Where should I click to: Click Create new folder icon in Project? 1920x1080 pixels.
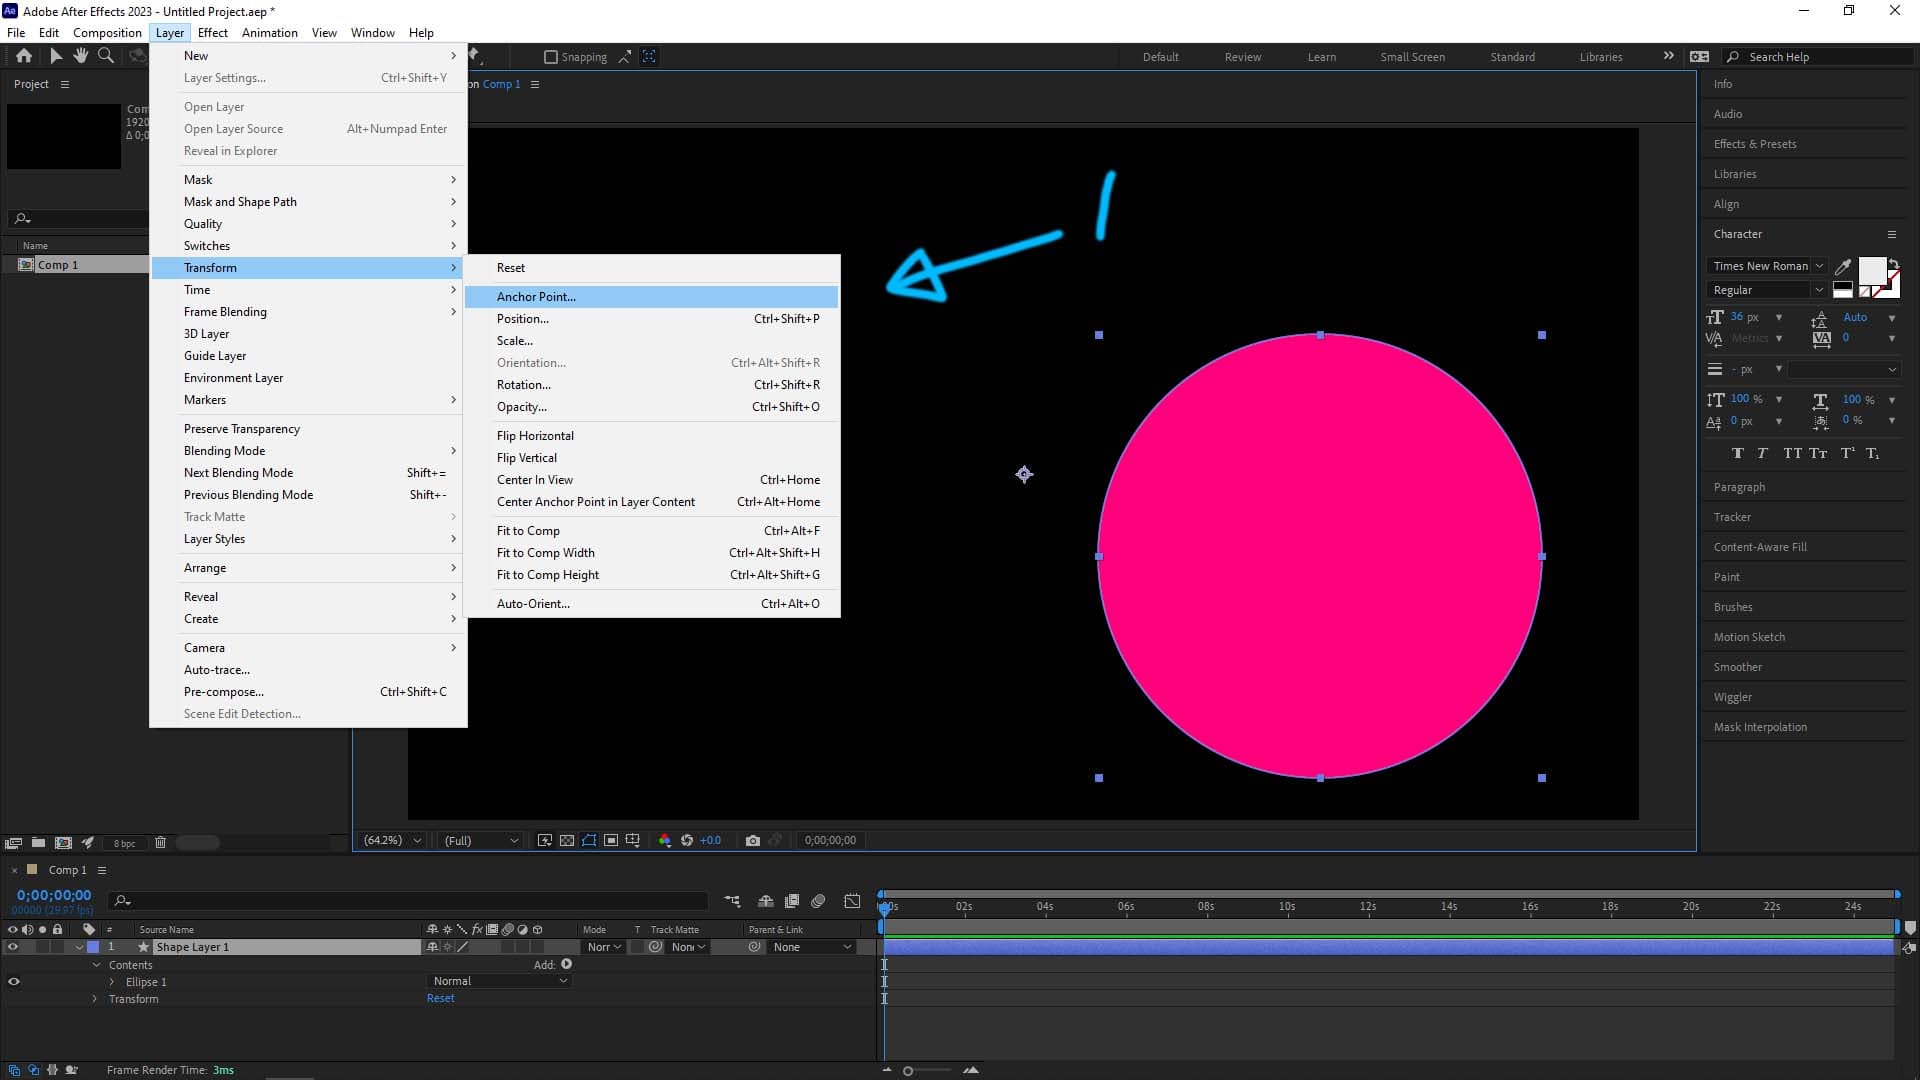[x=38, y=843]
